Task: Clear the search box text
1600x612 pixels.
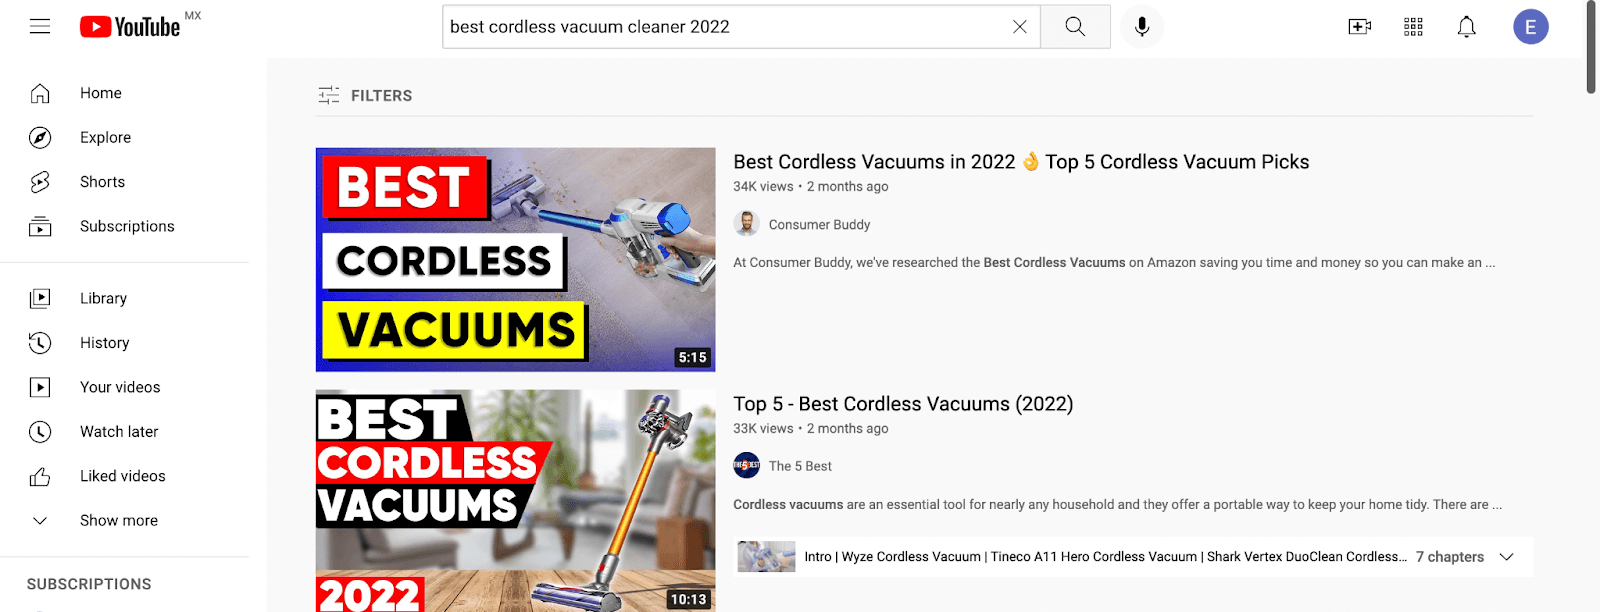Action: (x=1019, y=27)
